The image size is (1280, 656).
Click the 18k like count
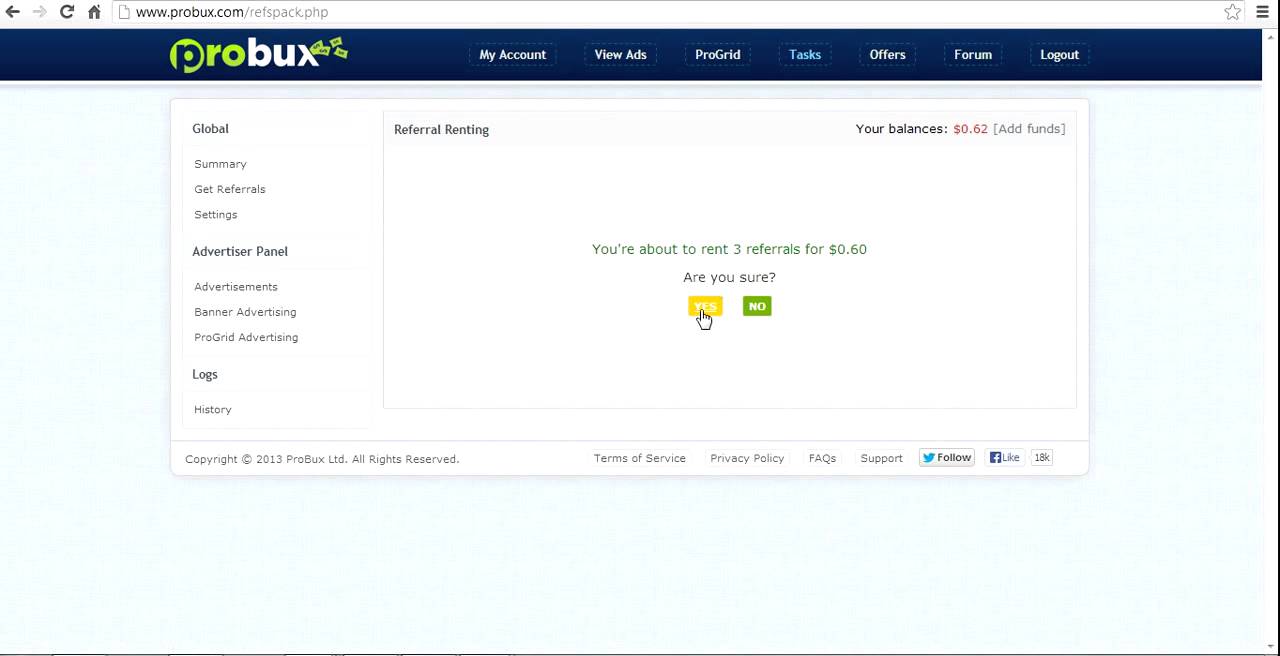point(1041,458)
